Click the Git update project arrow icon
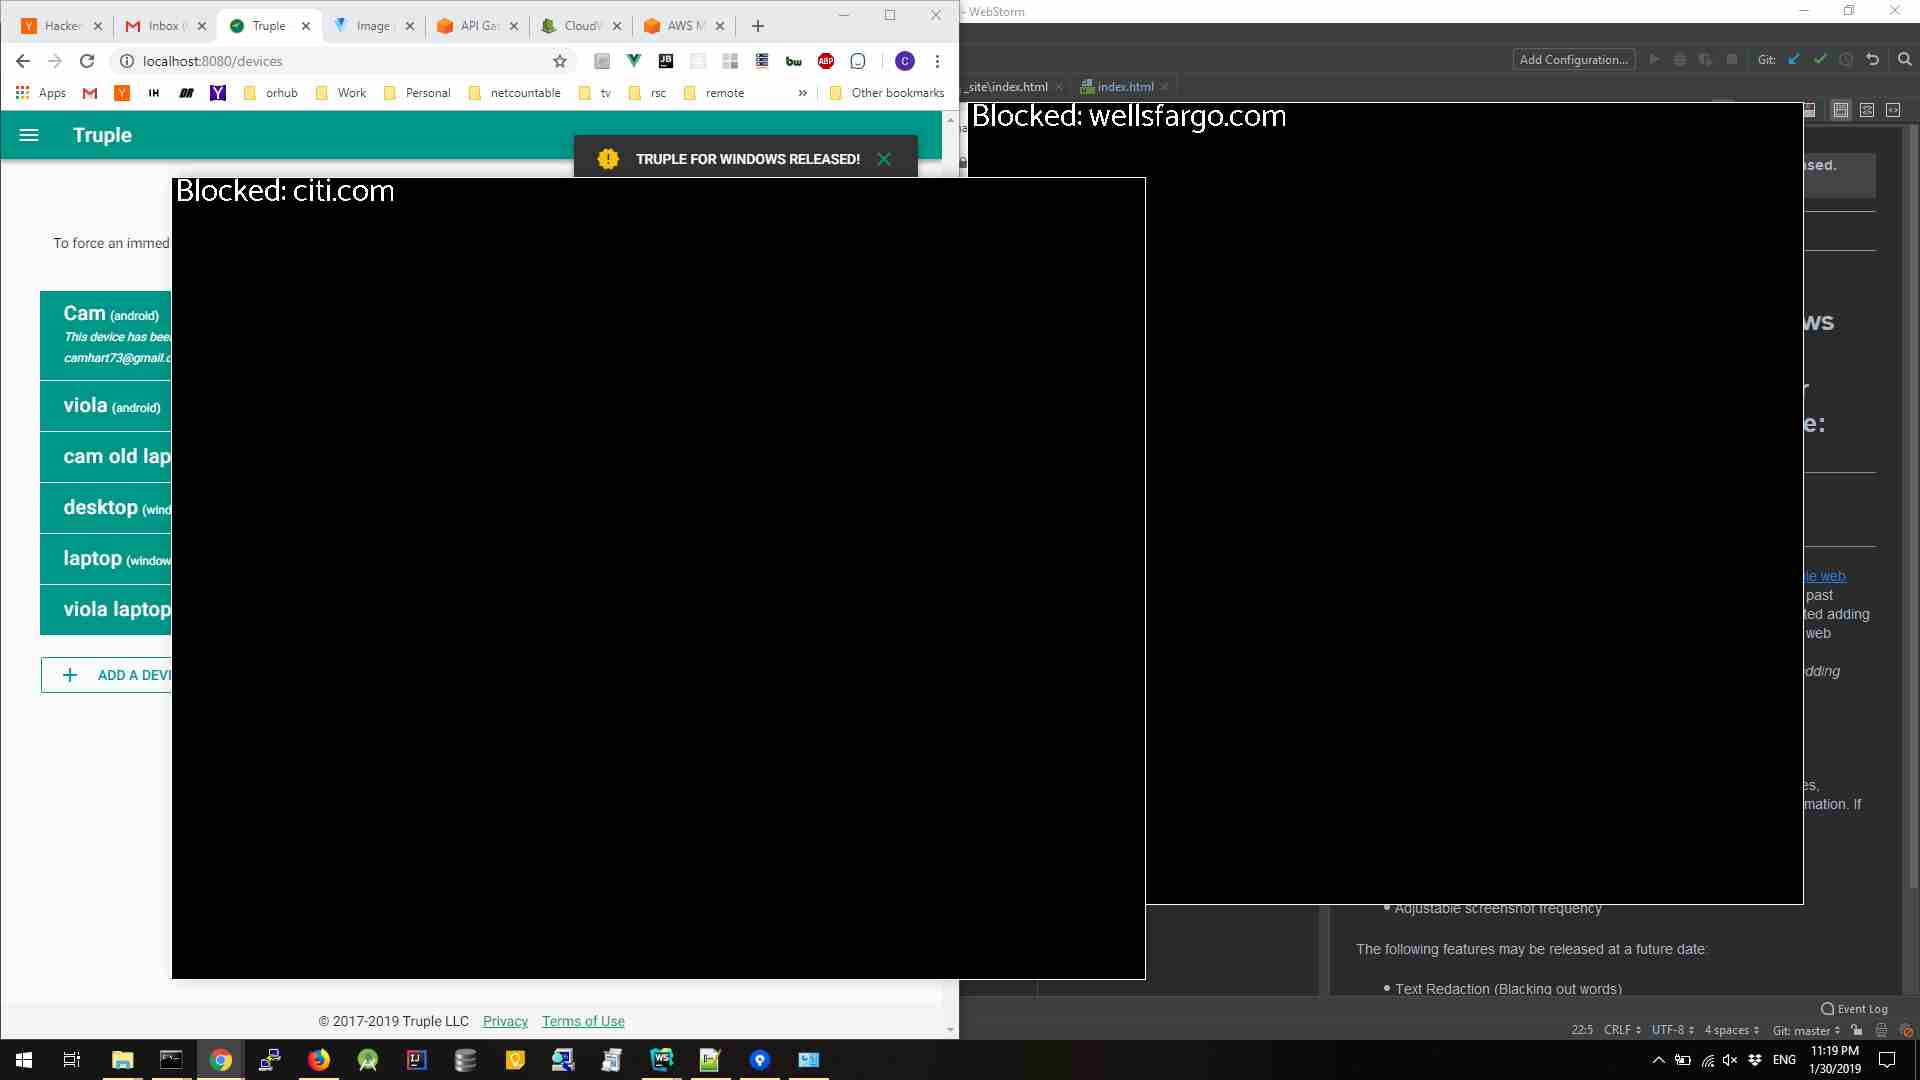Image resolution: width=1920 pixels, height=1080 pixels. 1794,60
